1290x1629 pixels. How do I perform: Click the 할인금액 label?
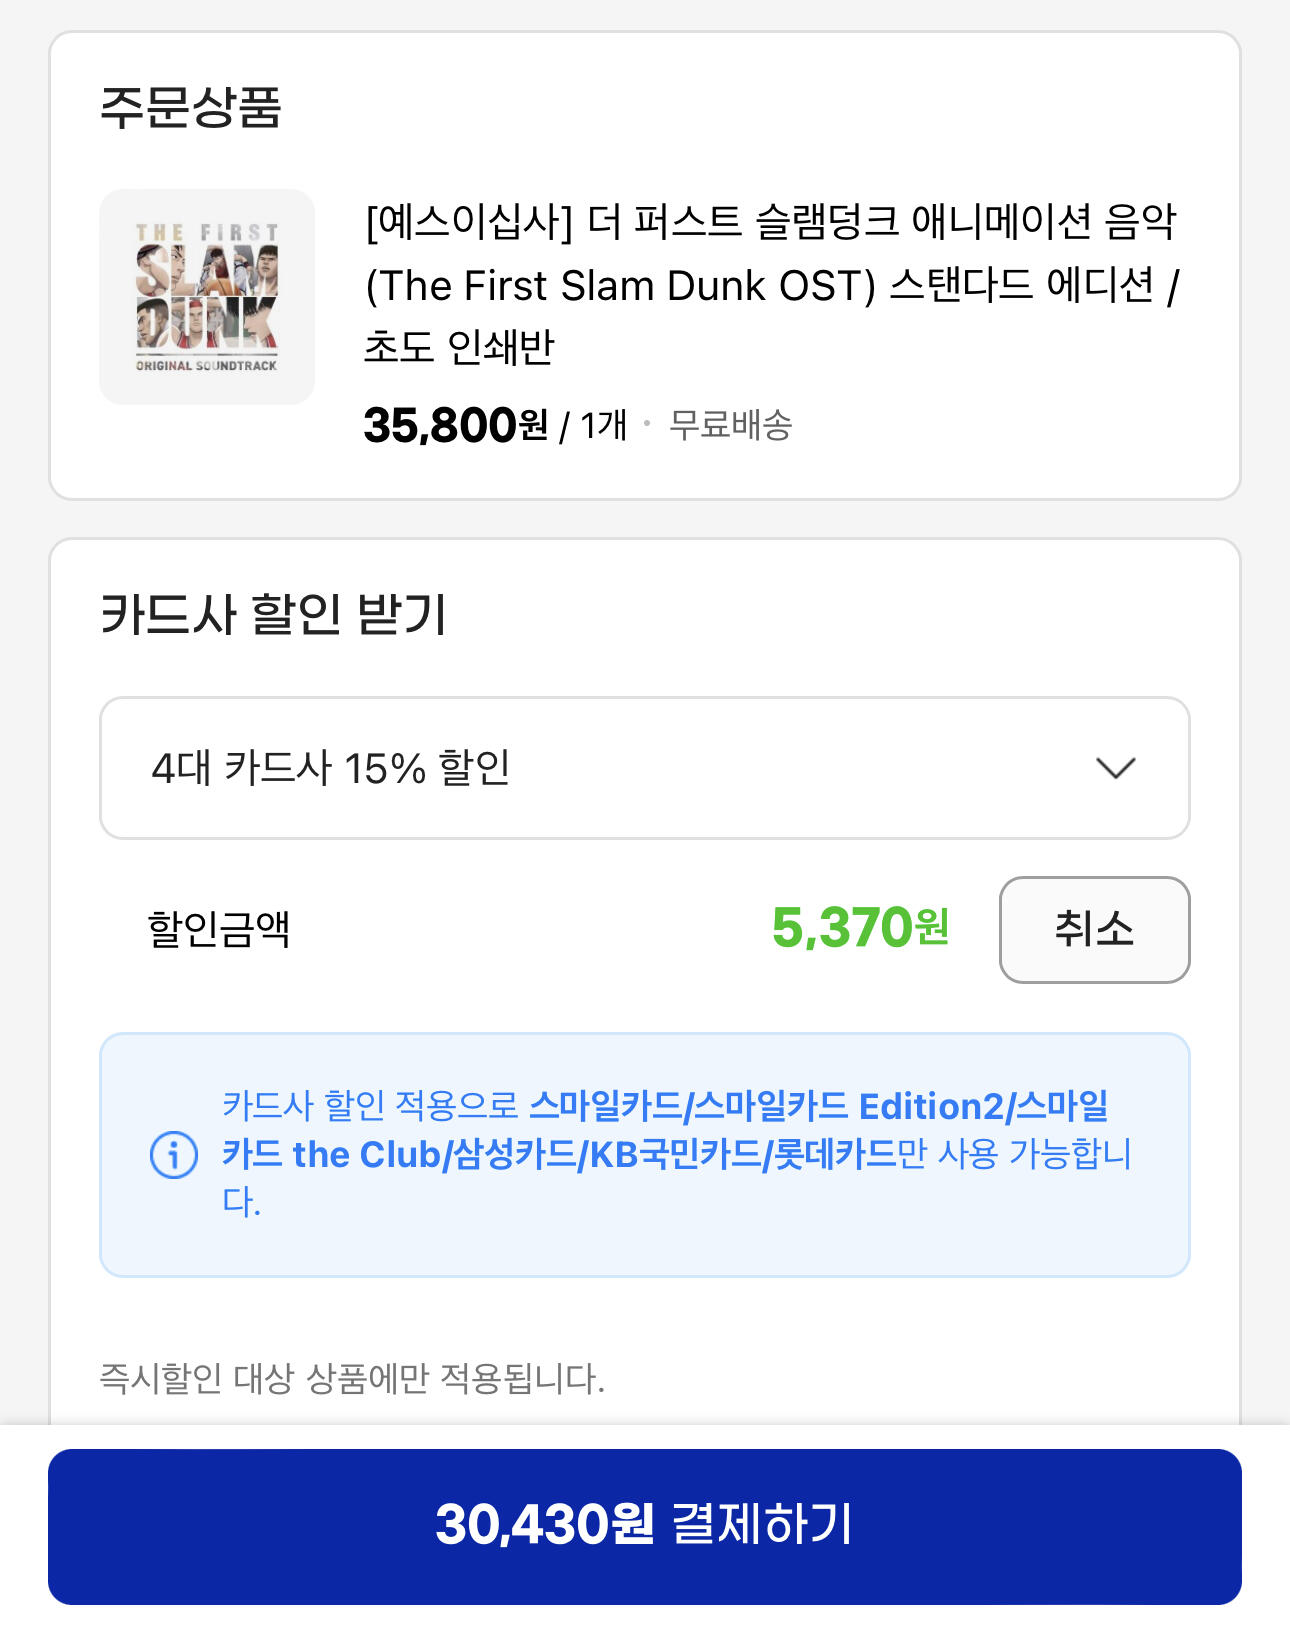coord(218,929)
